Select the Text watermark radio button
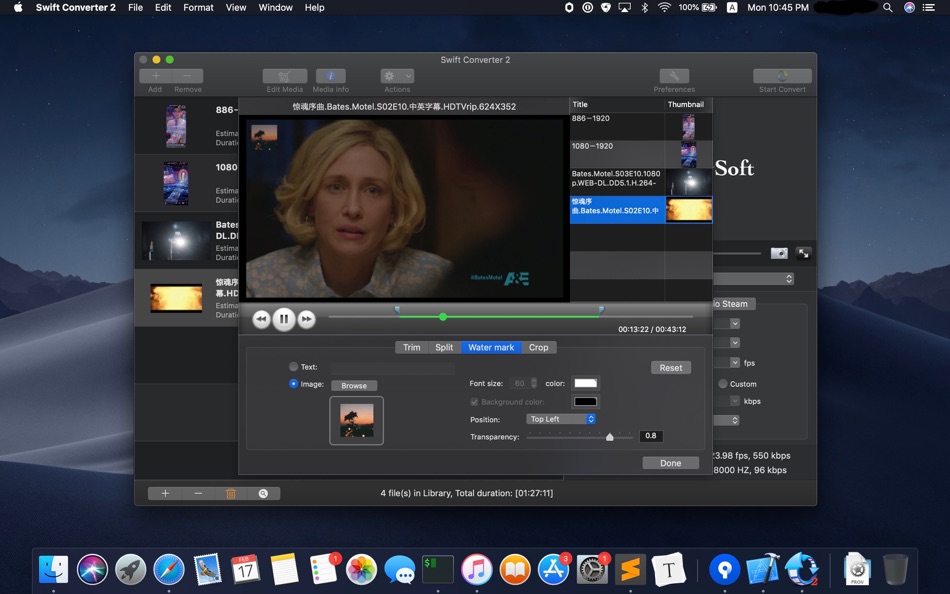950x594 pixels. pos(293,367)
